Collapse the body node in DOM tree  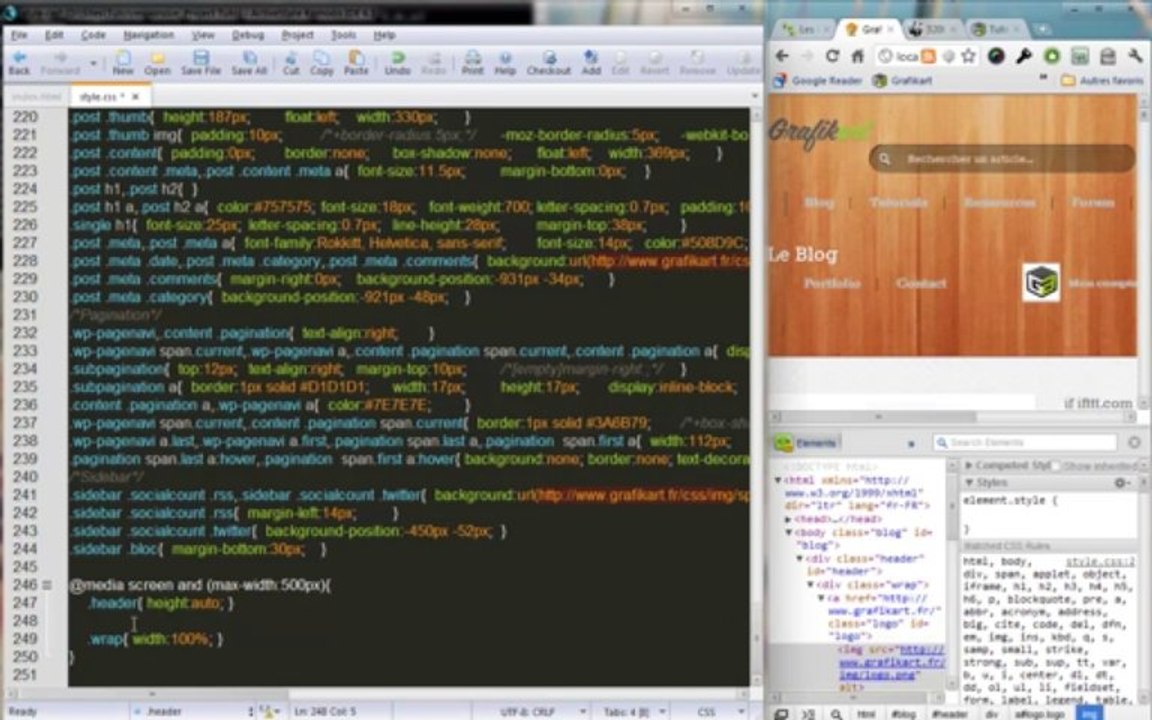click(788, 532)
